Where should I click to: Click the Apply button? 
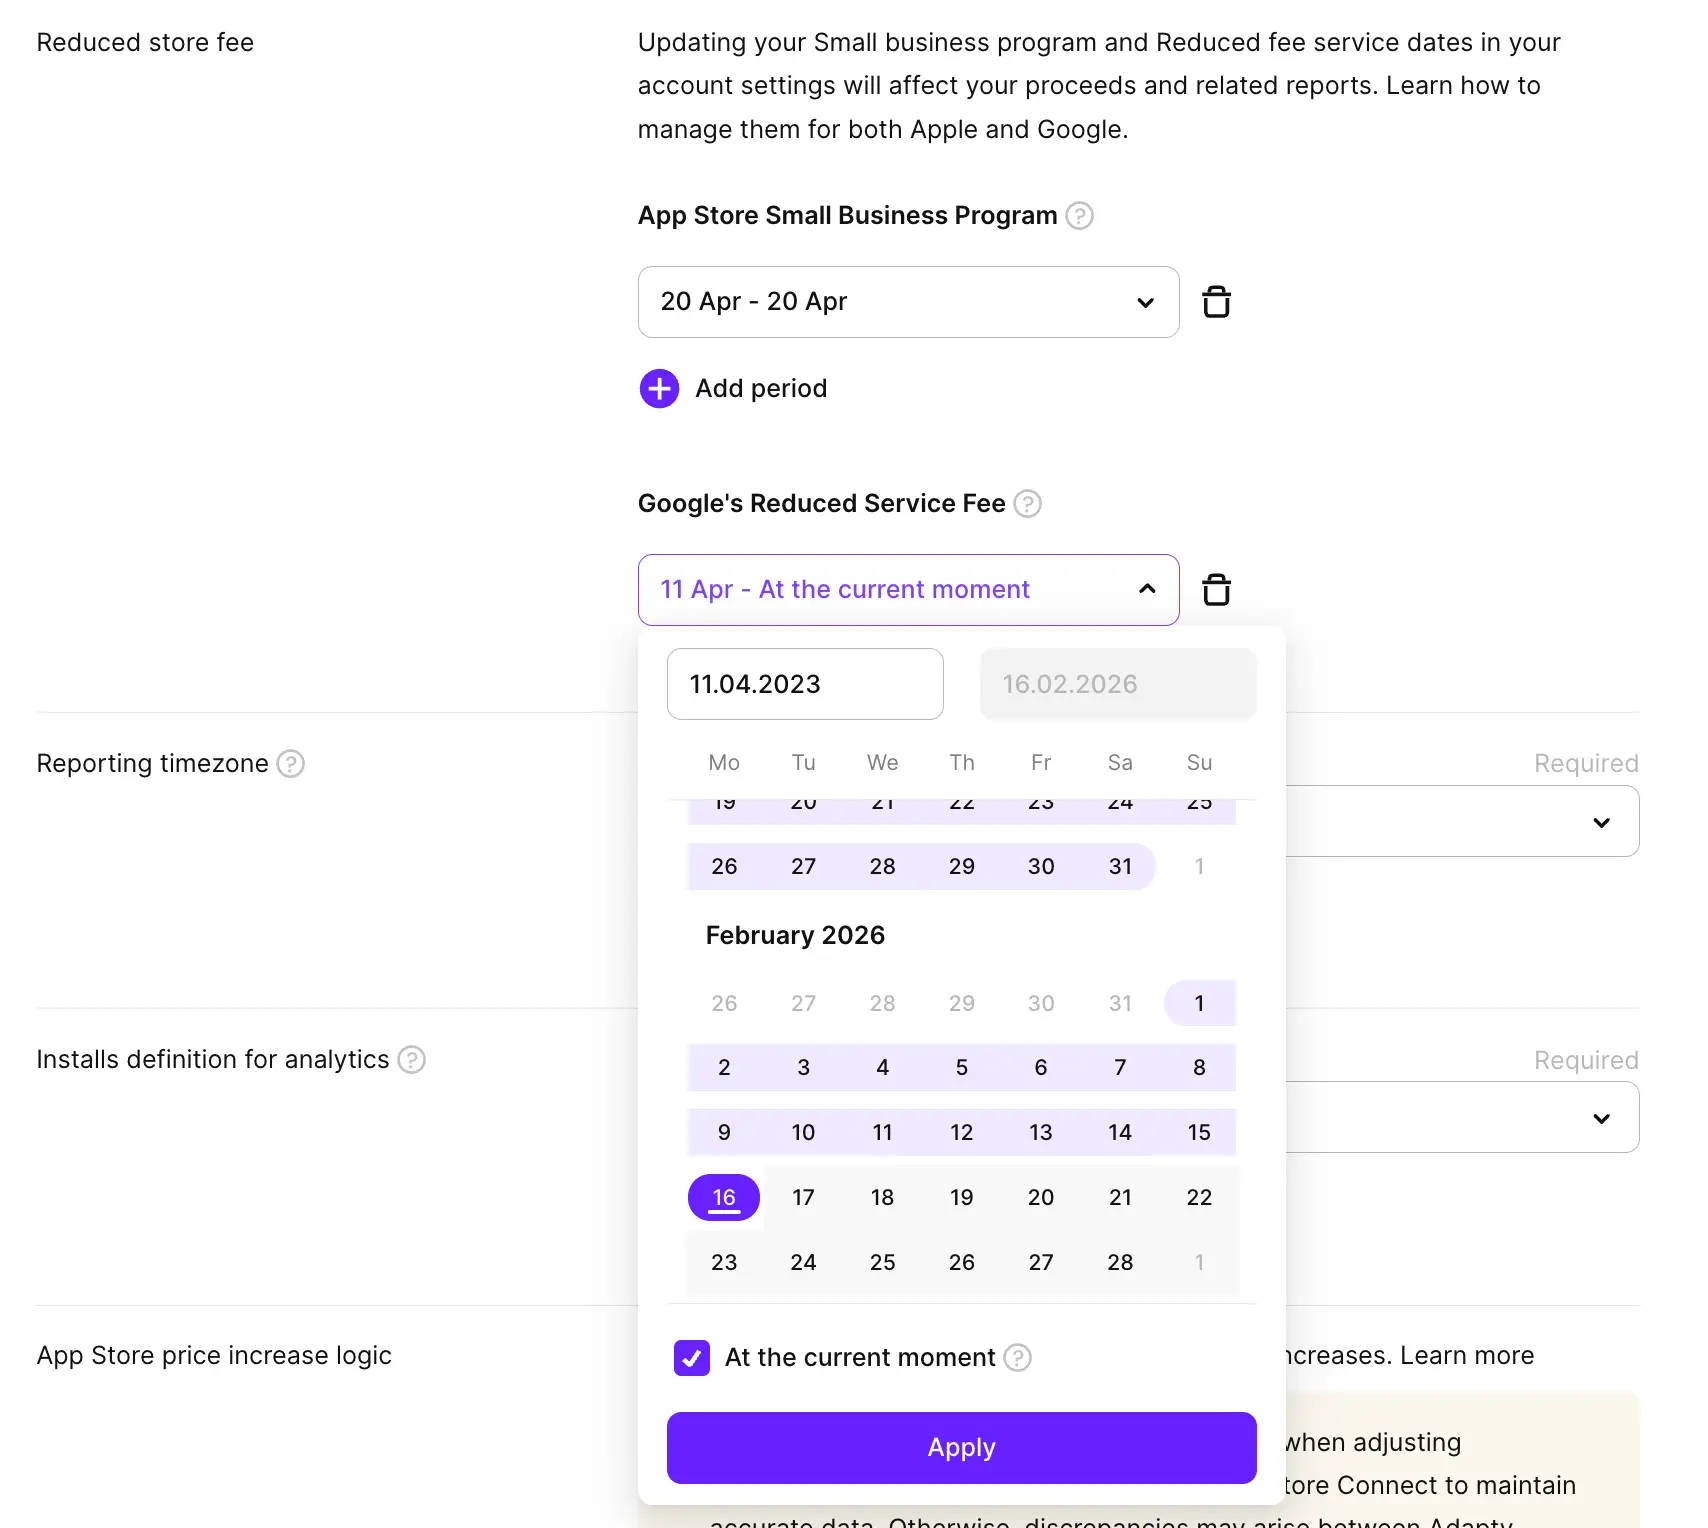pyautogui.click(x=960, y=1447)
